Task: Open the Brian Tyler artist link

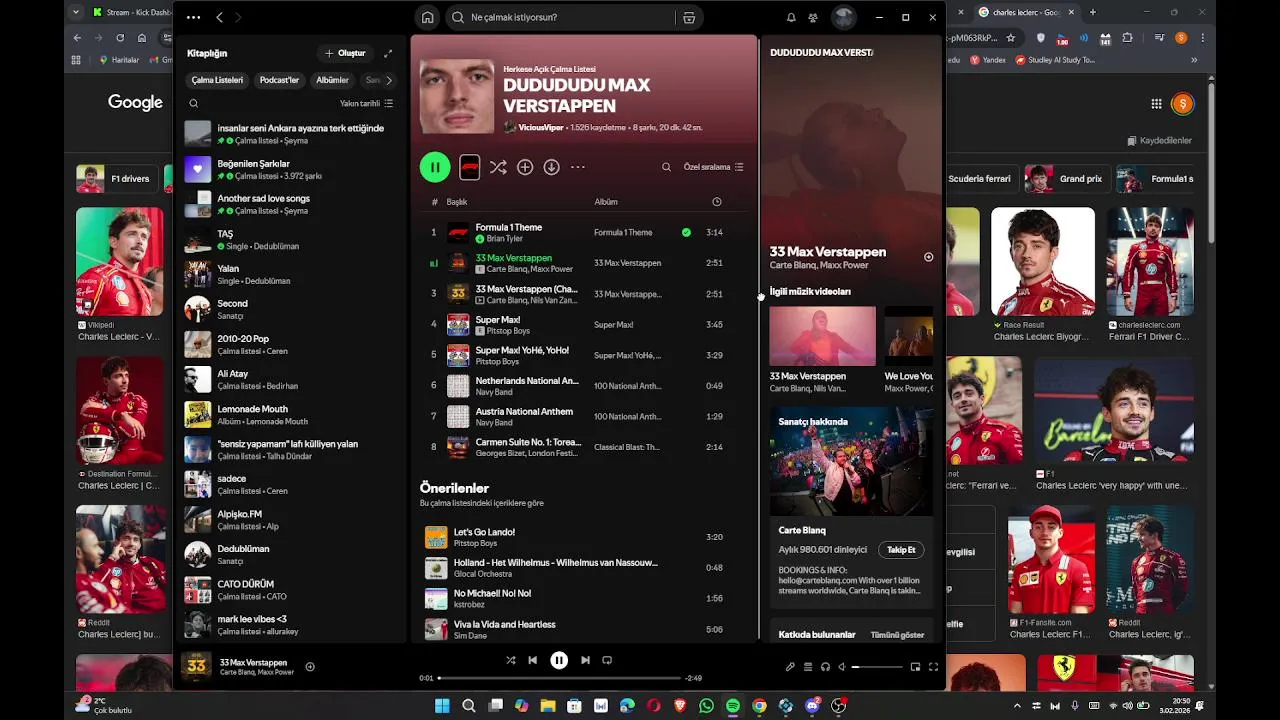Action: point(504,239)
